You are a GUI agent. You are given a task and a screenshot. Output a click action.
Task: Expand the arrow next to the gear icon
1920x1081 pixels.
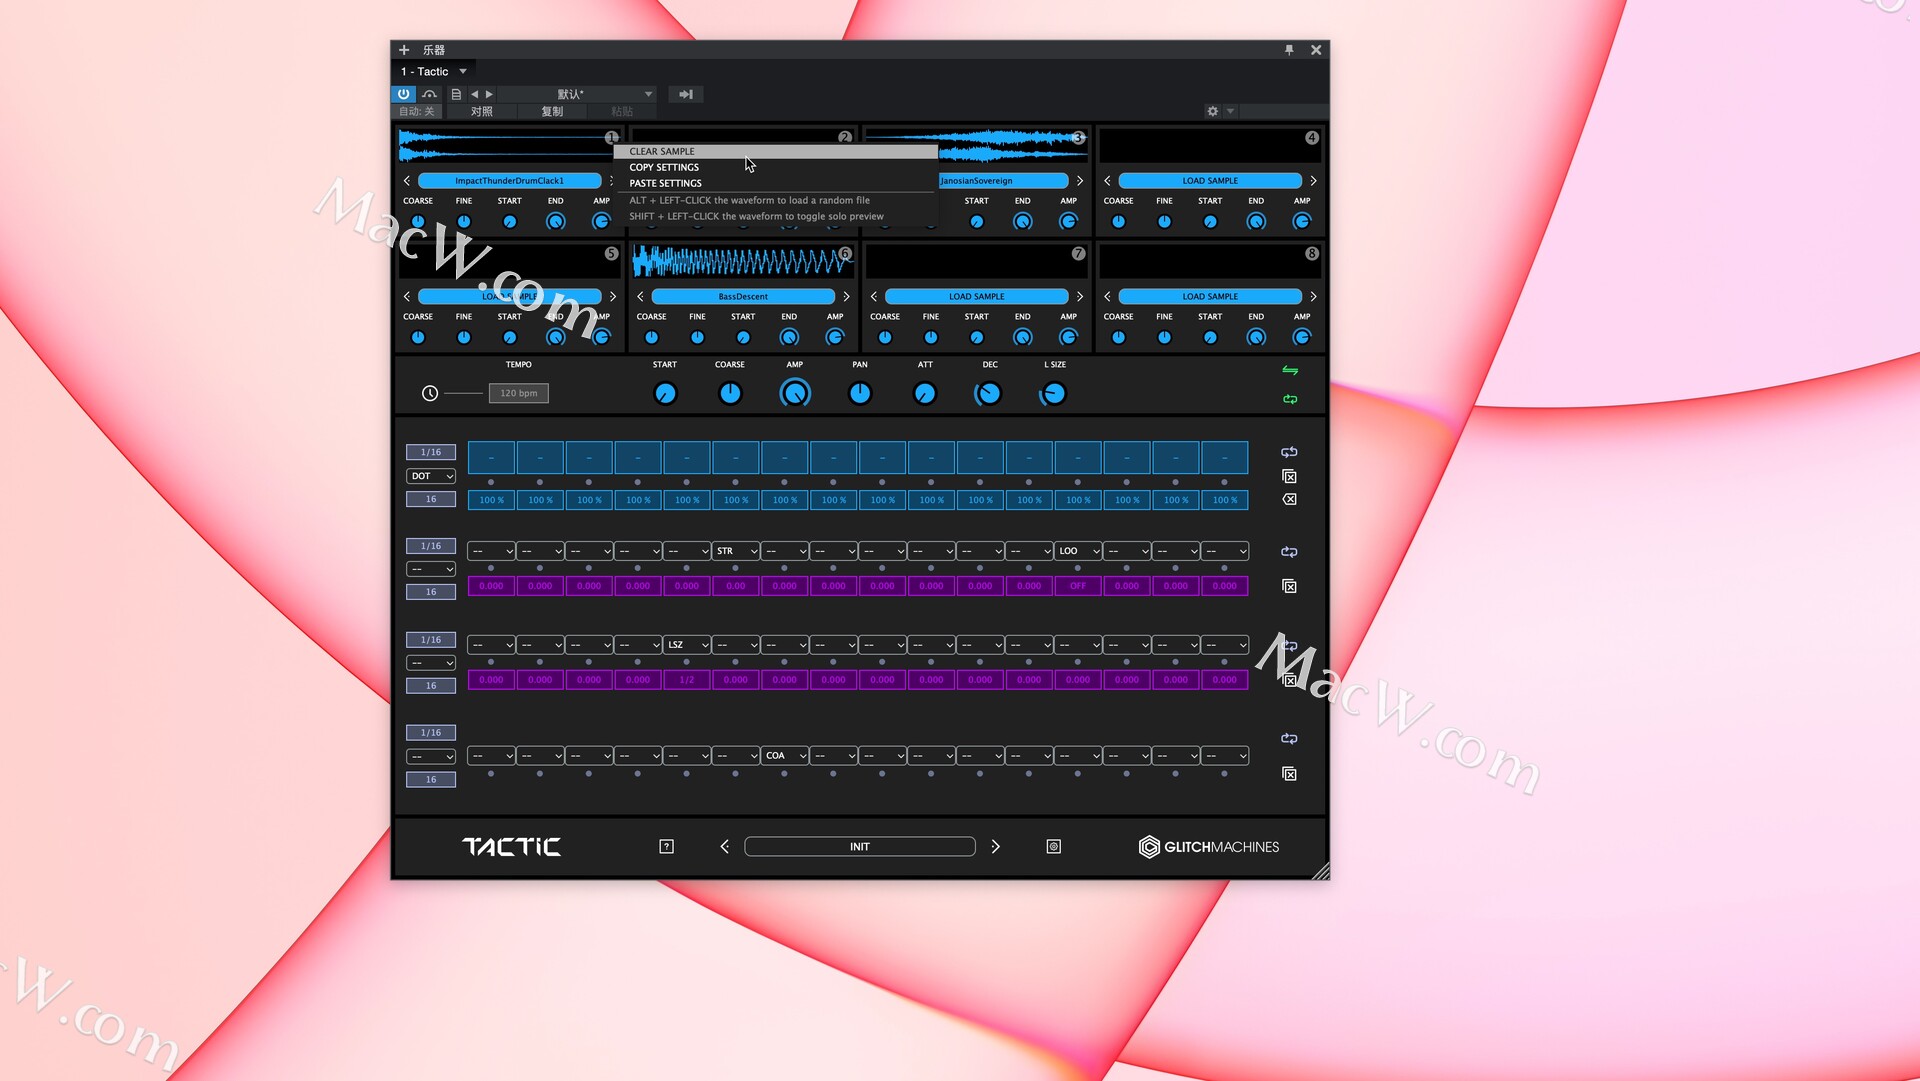tap(1231, 111)
